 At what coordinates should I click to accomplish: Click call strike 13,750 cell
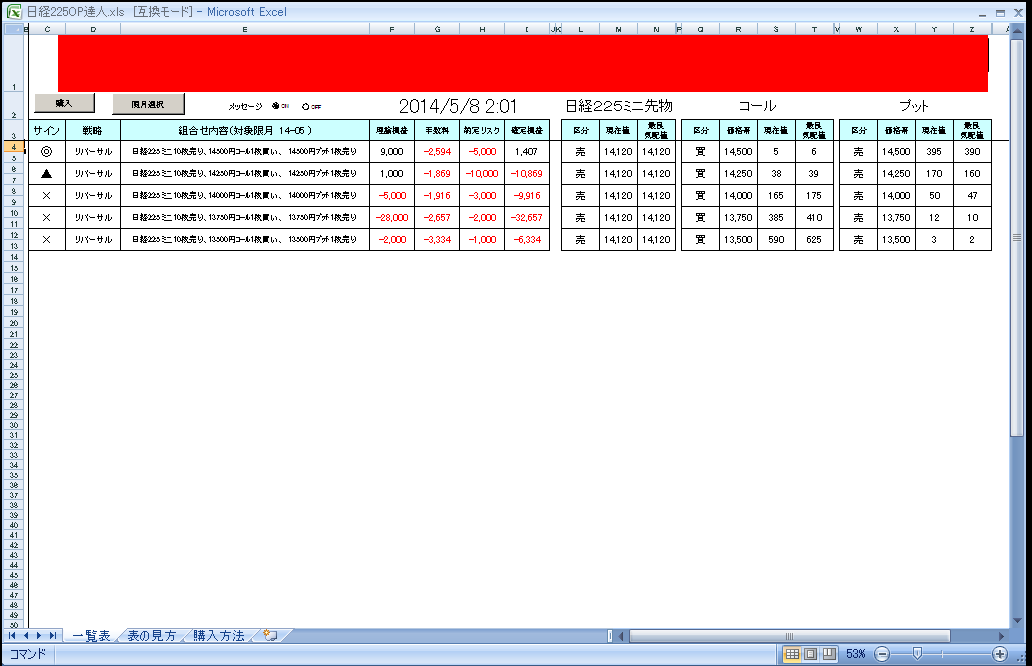(738, 217)
